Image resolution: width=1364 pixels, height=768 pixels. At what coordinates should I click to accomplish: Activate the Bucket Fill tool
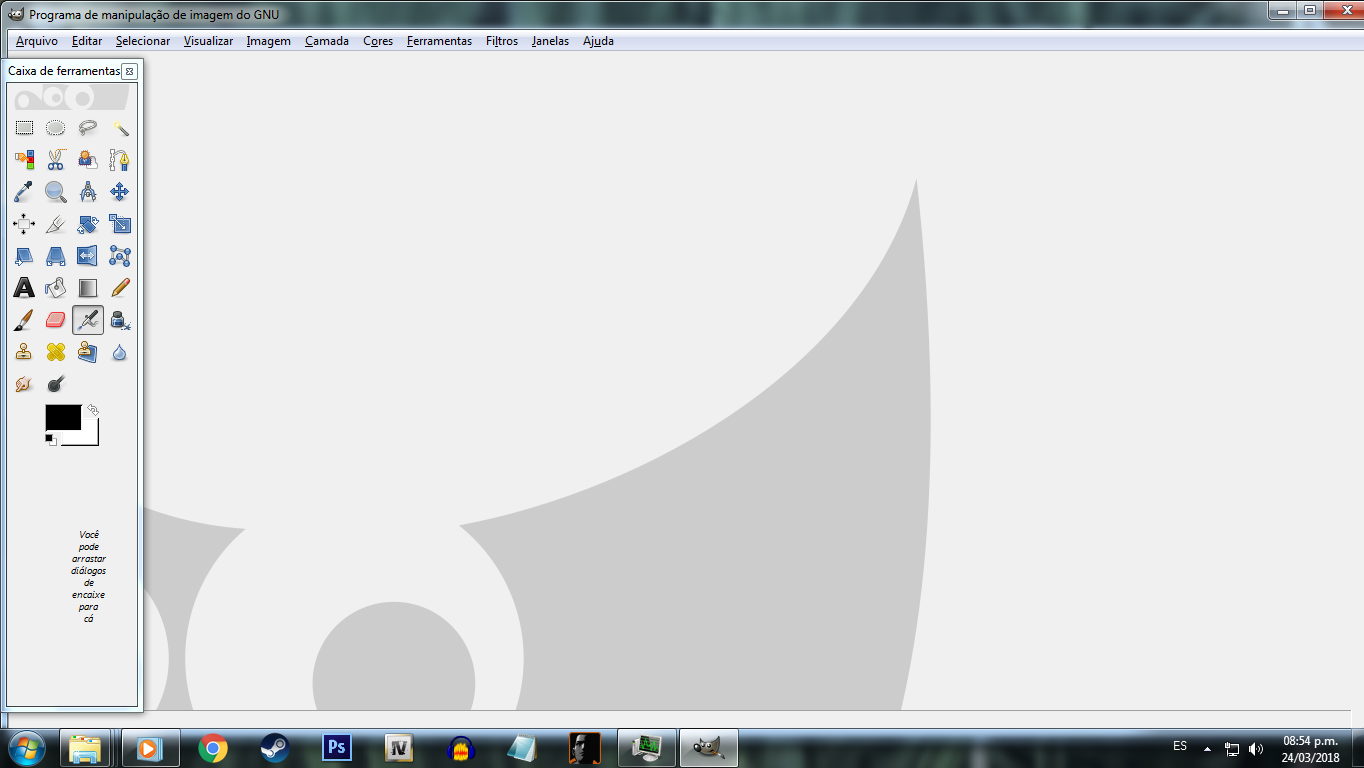pos(56,288)
